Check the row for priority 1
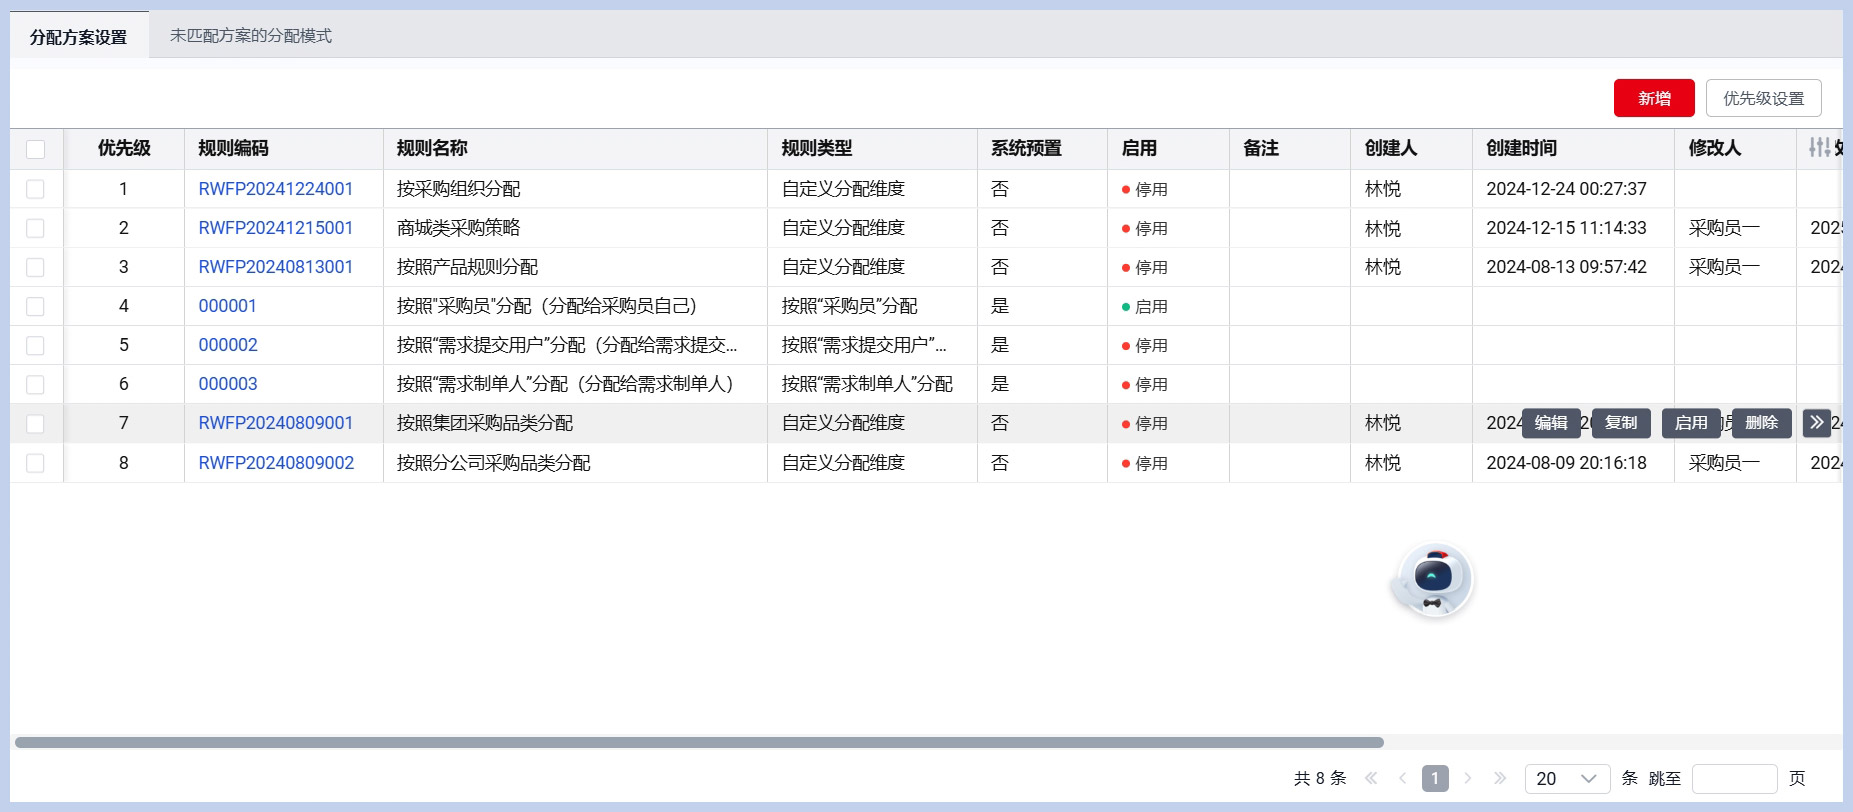 [x=36, y=189]
